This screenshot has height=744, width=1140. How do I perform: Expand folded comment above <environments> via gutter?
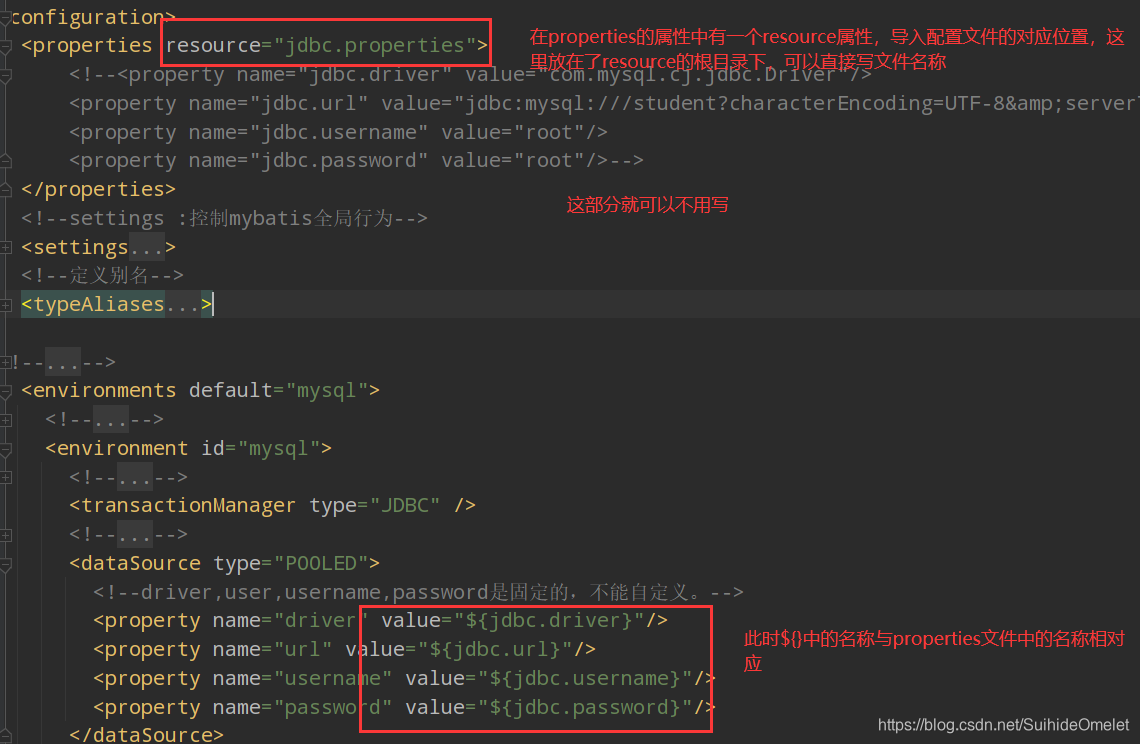[x=6, y=362]
